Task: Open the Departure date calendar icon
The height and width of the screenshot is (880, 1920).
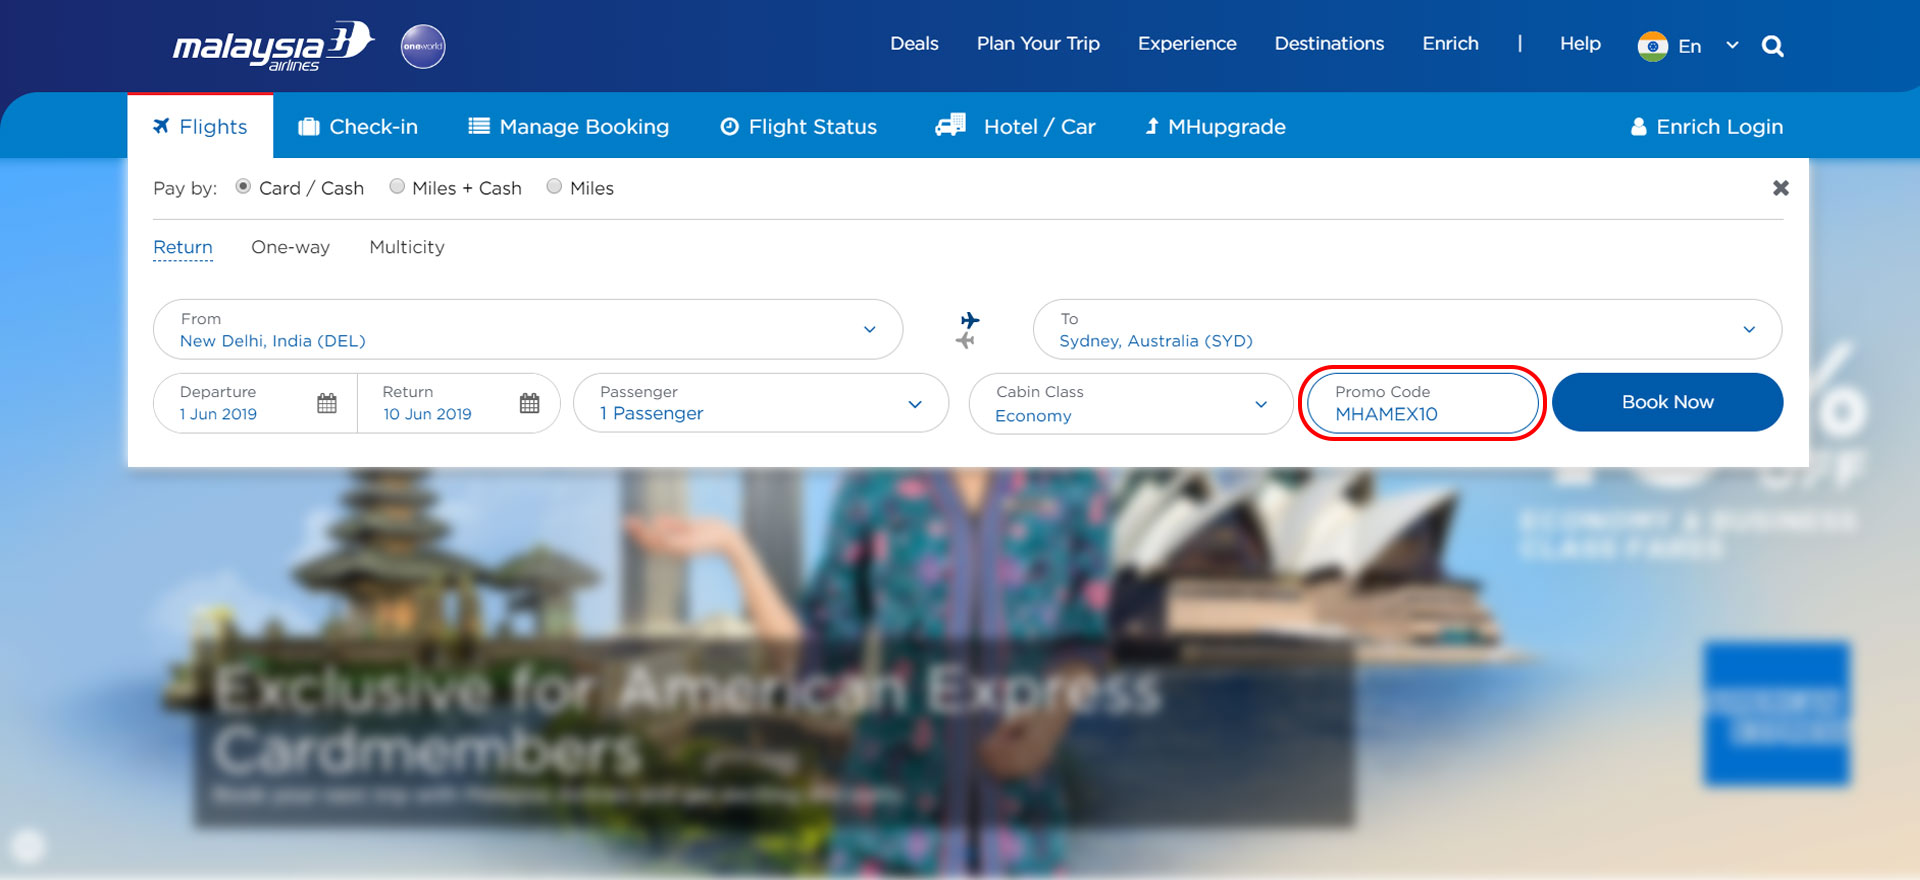Action: (x=327, y=403)
